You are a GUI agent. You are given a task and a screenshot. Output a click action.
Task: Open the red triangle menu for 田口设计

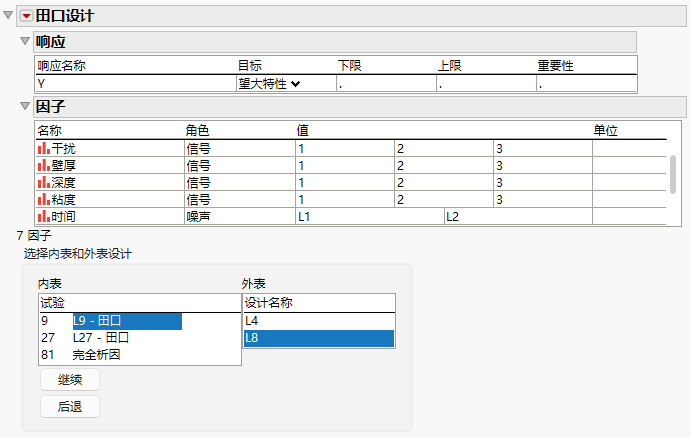click(x=26, y=16)
